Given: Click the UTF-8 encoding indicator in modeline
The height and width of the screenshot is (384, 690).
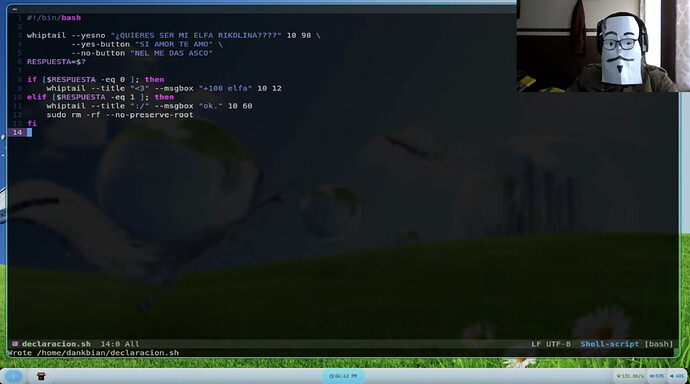Looking at the screenshot, I should 558,344.
